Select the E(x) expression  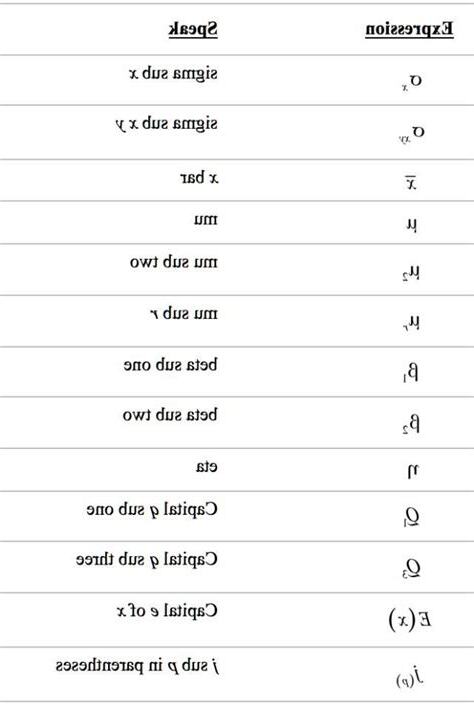click(410, 620)
